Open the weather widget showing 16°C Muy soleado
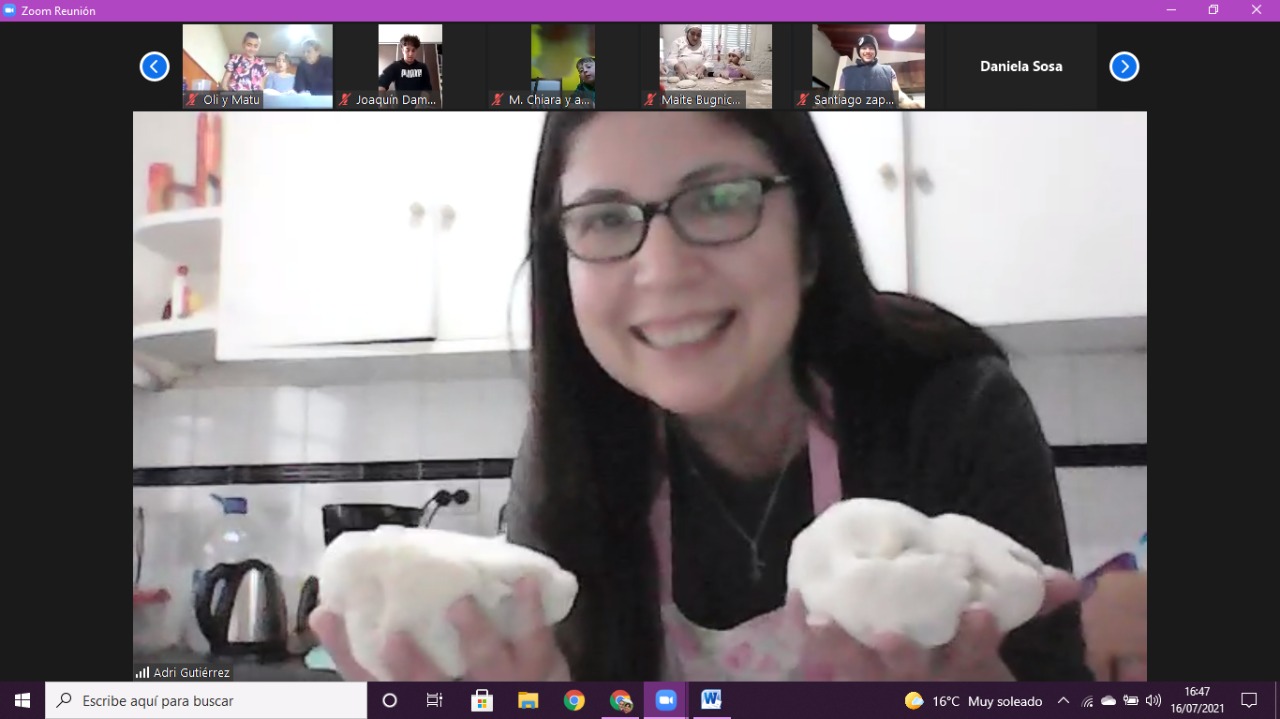Screen dimensions: 1280x719 [973, 701]
